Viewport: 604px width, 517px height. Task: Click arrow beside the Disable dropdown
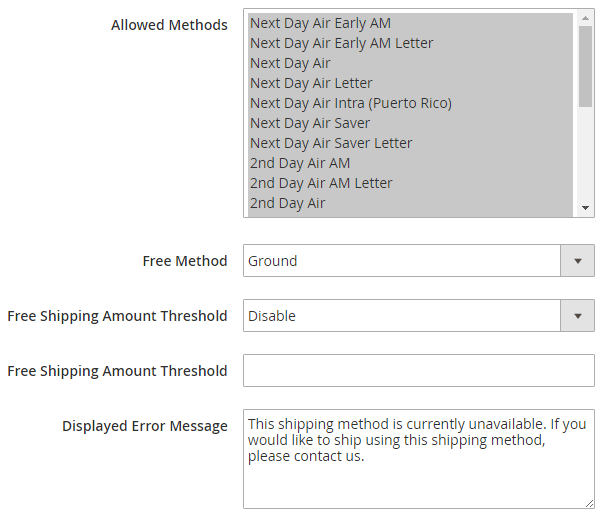[577, 316]
